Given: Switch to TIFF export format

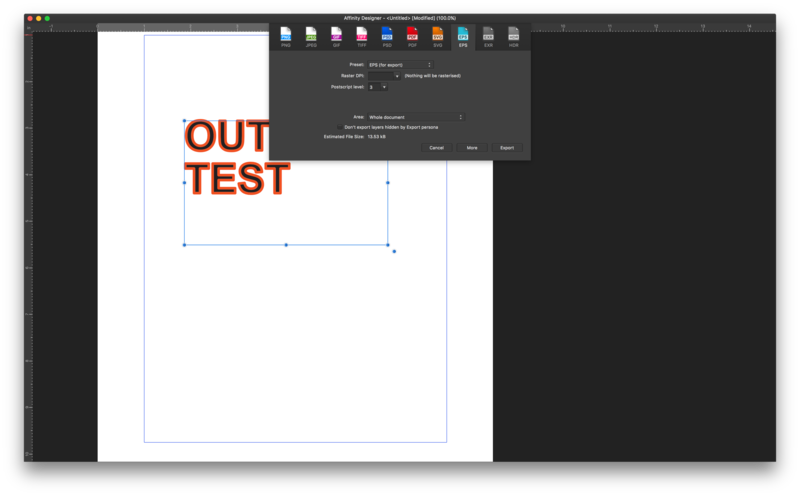Looking at the screenshot, I should tap(361, 37).
